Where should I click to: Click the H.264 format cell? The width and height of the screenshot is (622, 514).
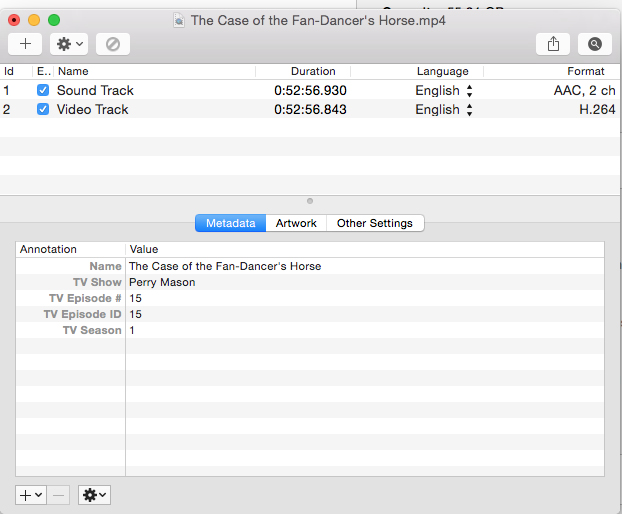coord(597,109)
